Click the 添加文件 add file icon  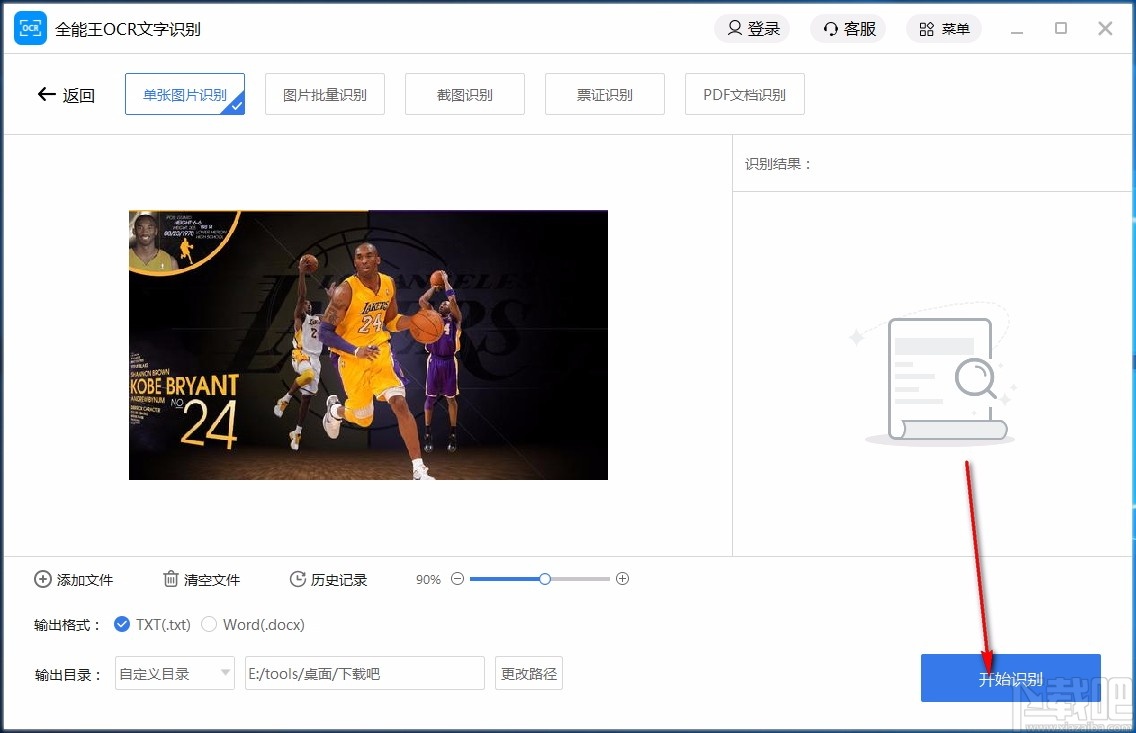pyautogui.click(x=43, y=579)
